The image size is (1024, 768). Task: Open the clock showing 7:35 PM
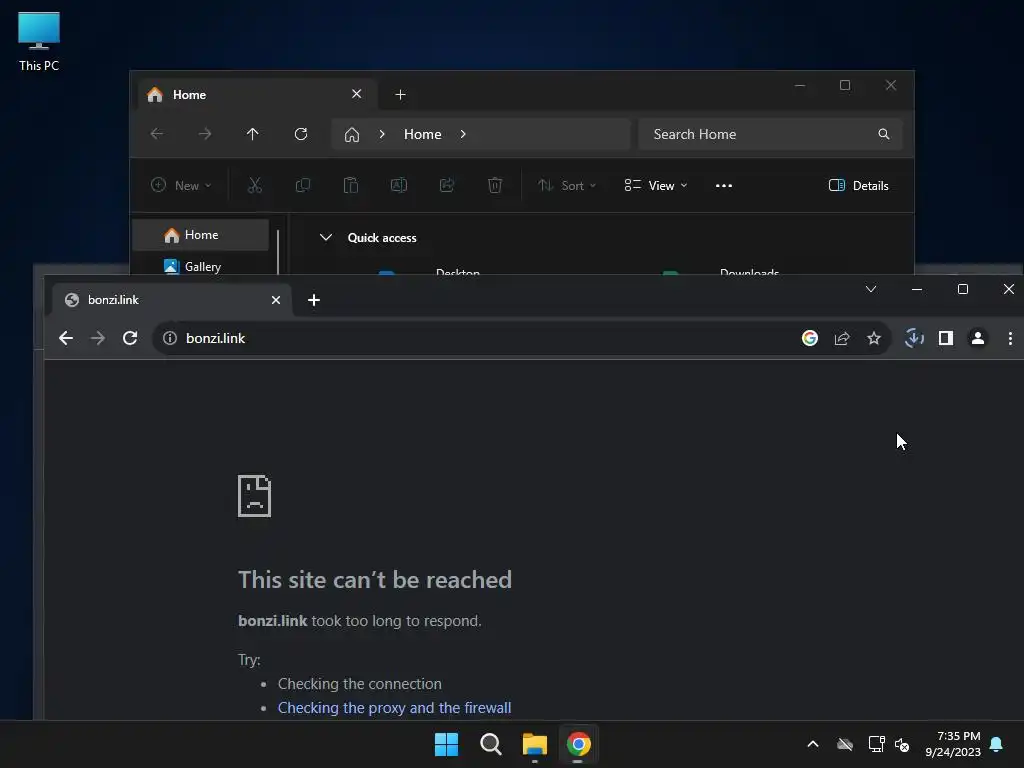(953, 744)
